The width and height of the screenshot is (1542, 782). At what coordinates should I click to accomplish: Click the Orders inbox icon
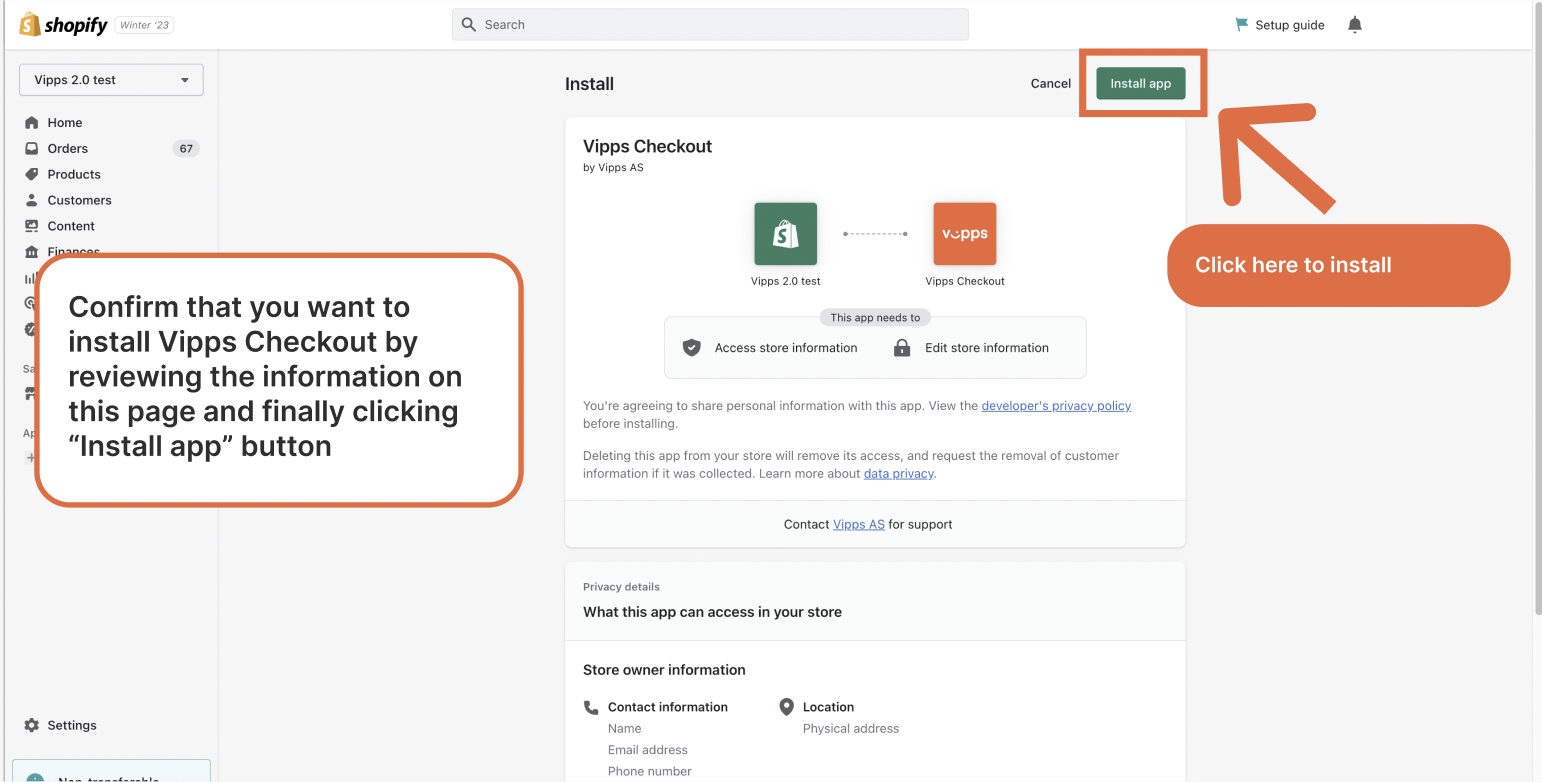32,148
